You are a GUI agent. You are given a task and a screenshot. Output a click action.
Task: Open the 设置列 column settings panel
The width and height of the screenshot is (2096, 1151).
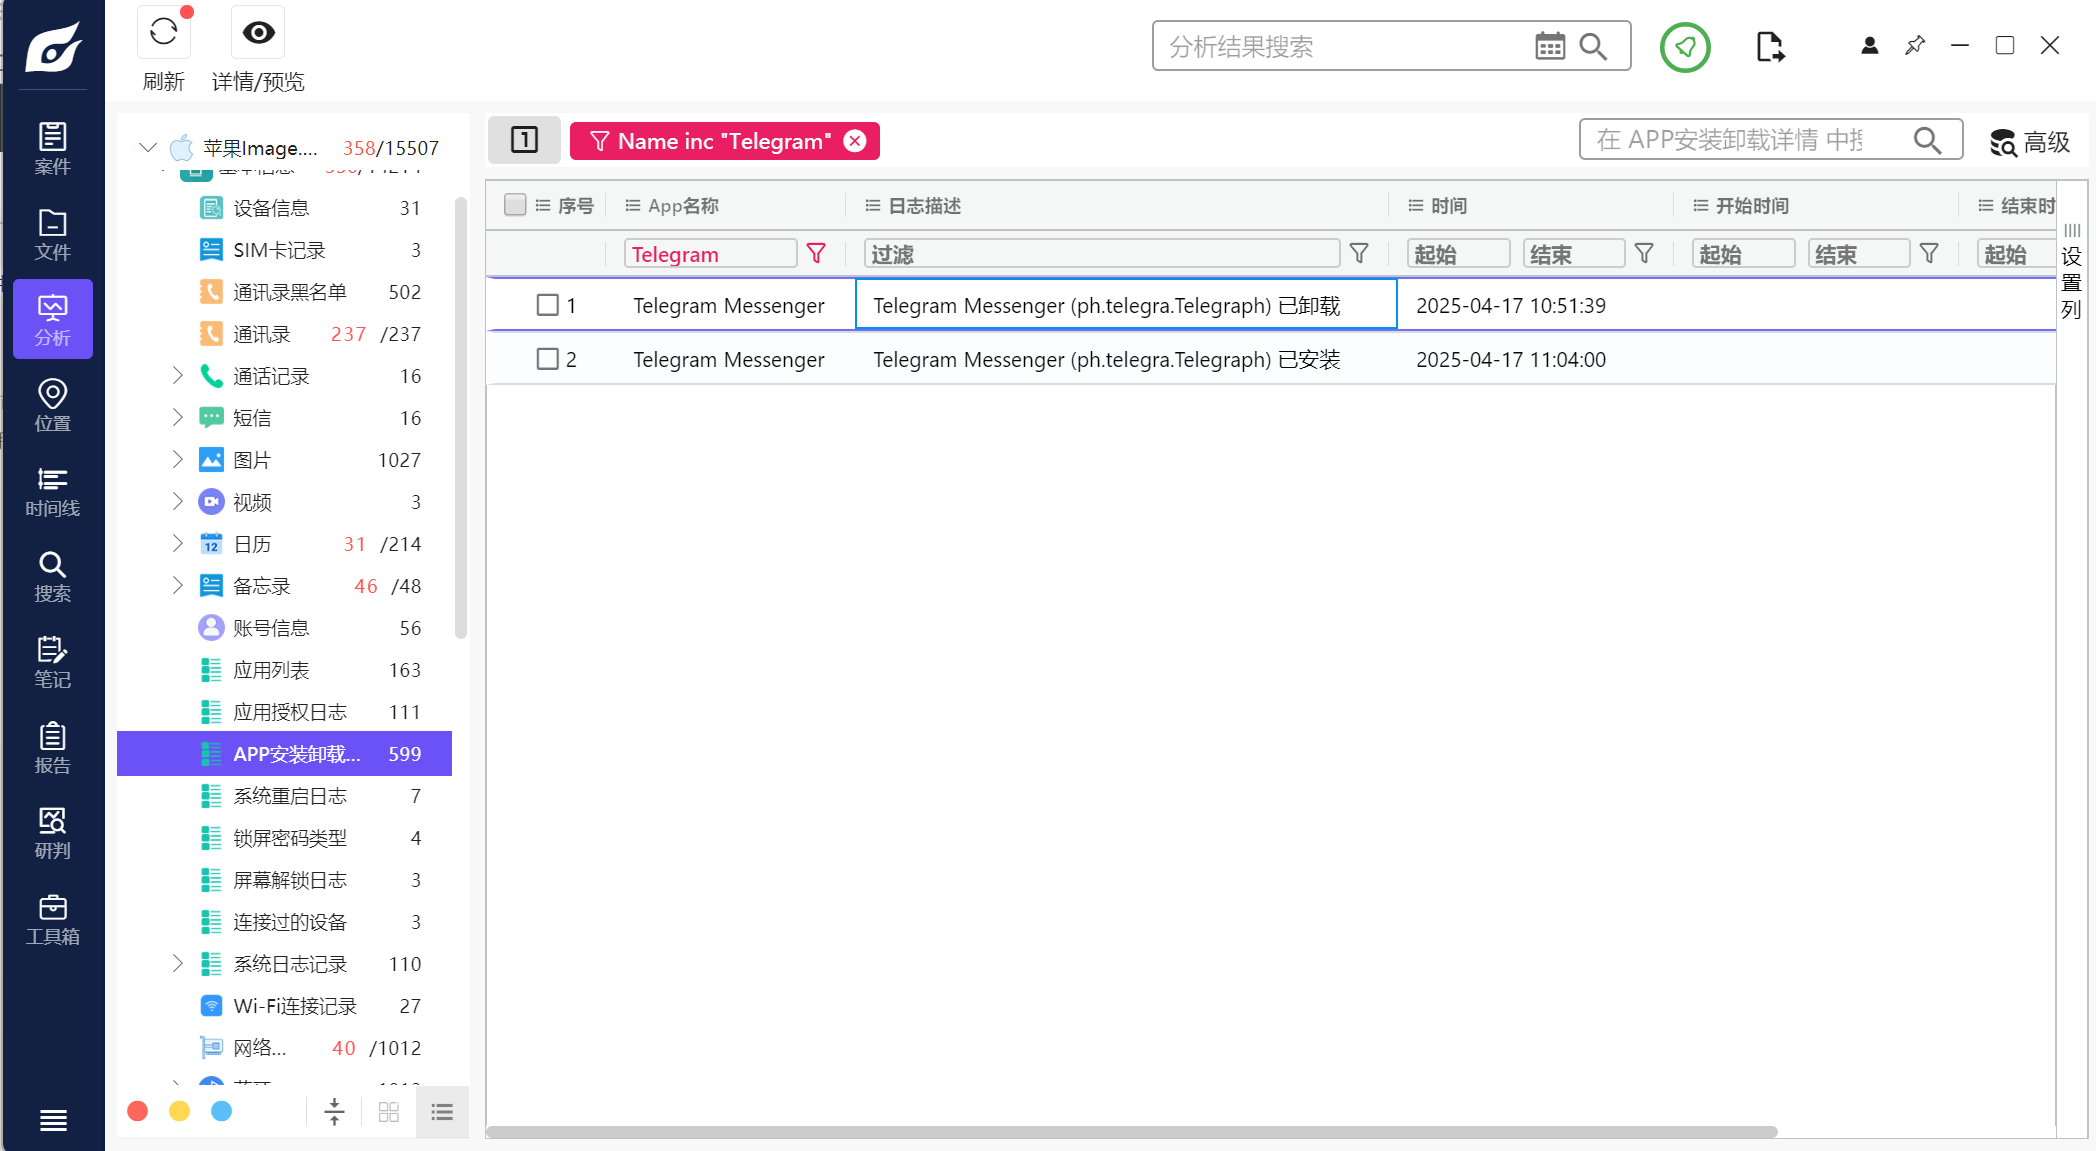pyautogui.click(x=2071, y=272)
